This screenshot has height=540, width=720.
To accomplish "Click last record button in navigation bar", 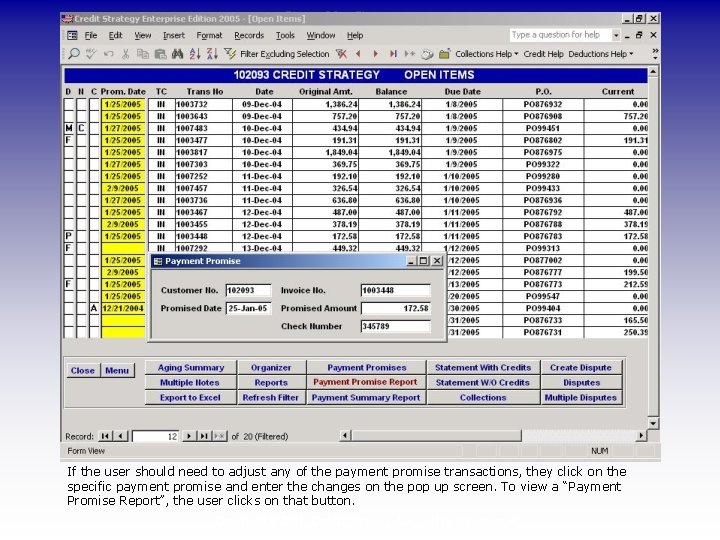I will [x=204, y=436].
